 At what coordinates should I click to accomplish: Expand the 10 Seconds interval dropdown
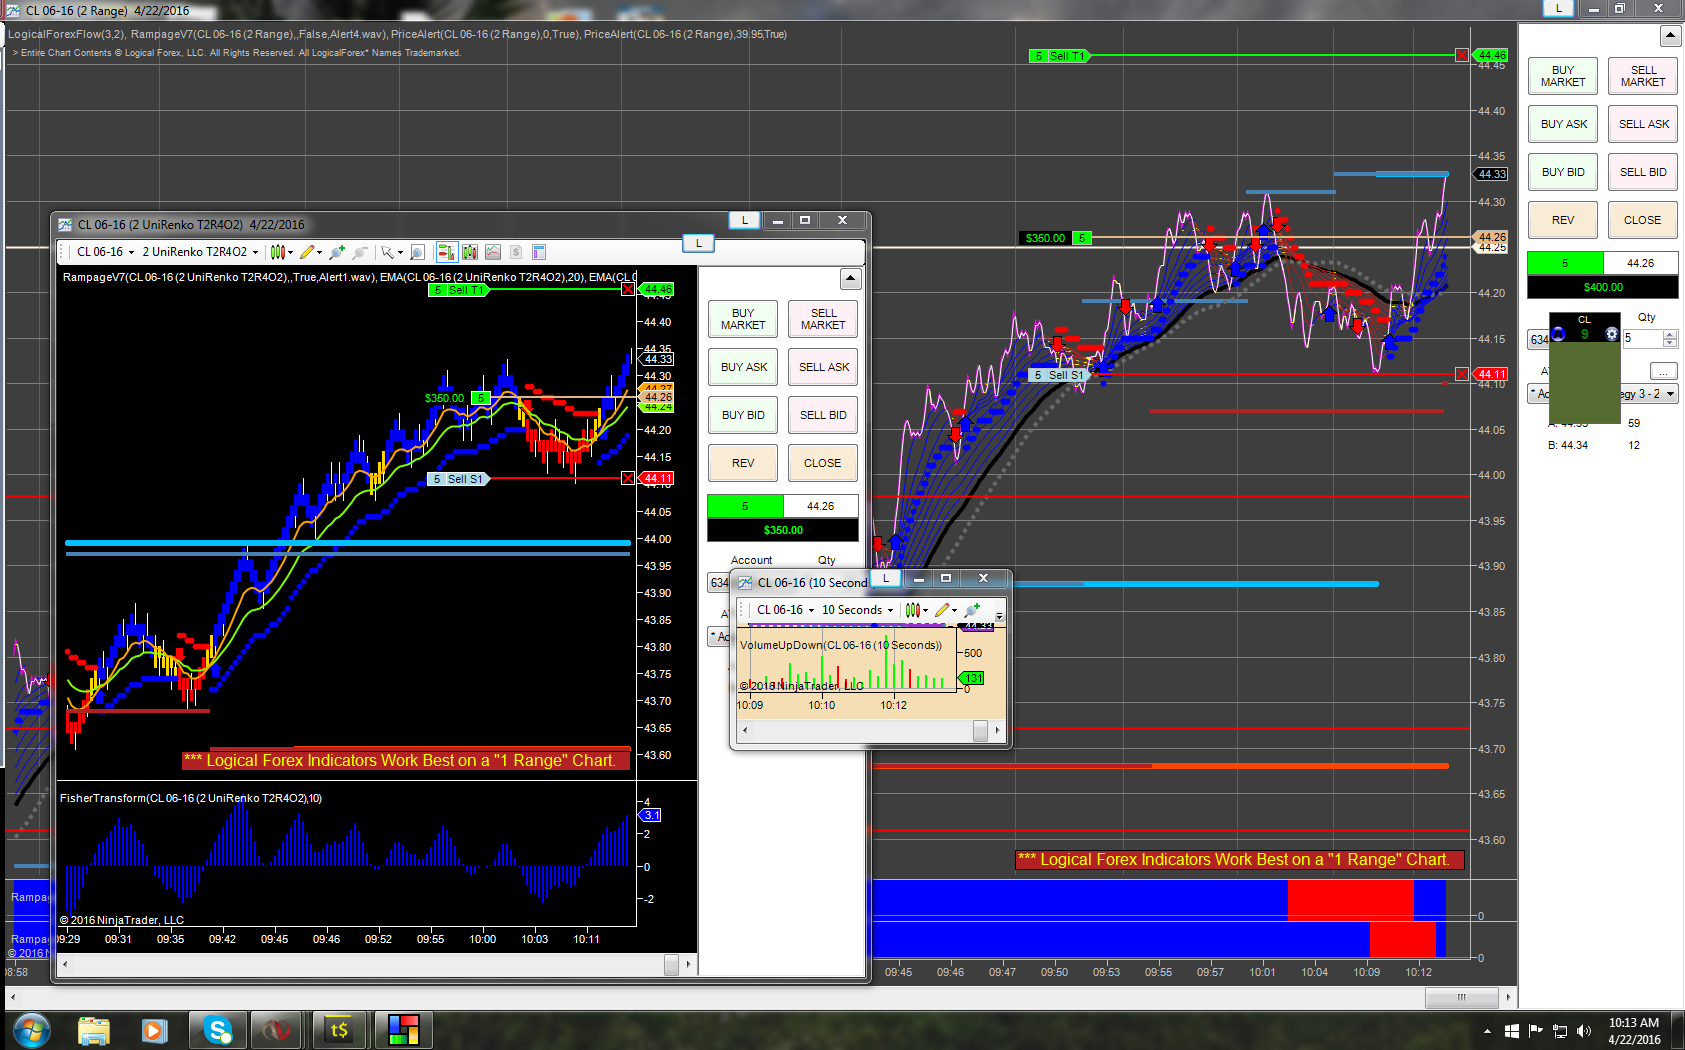point(857,610)
